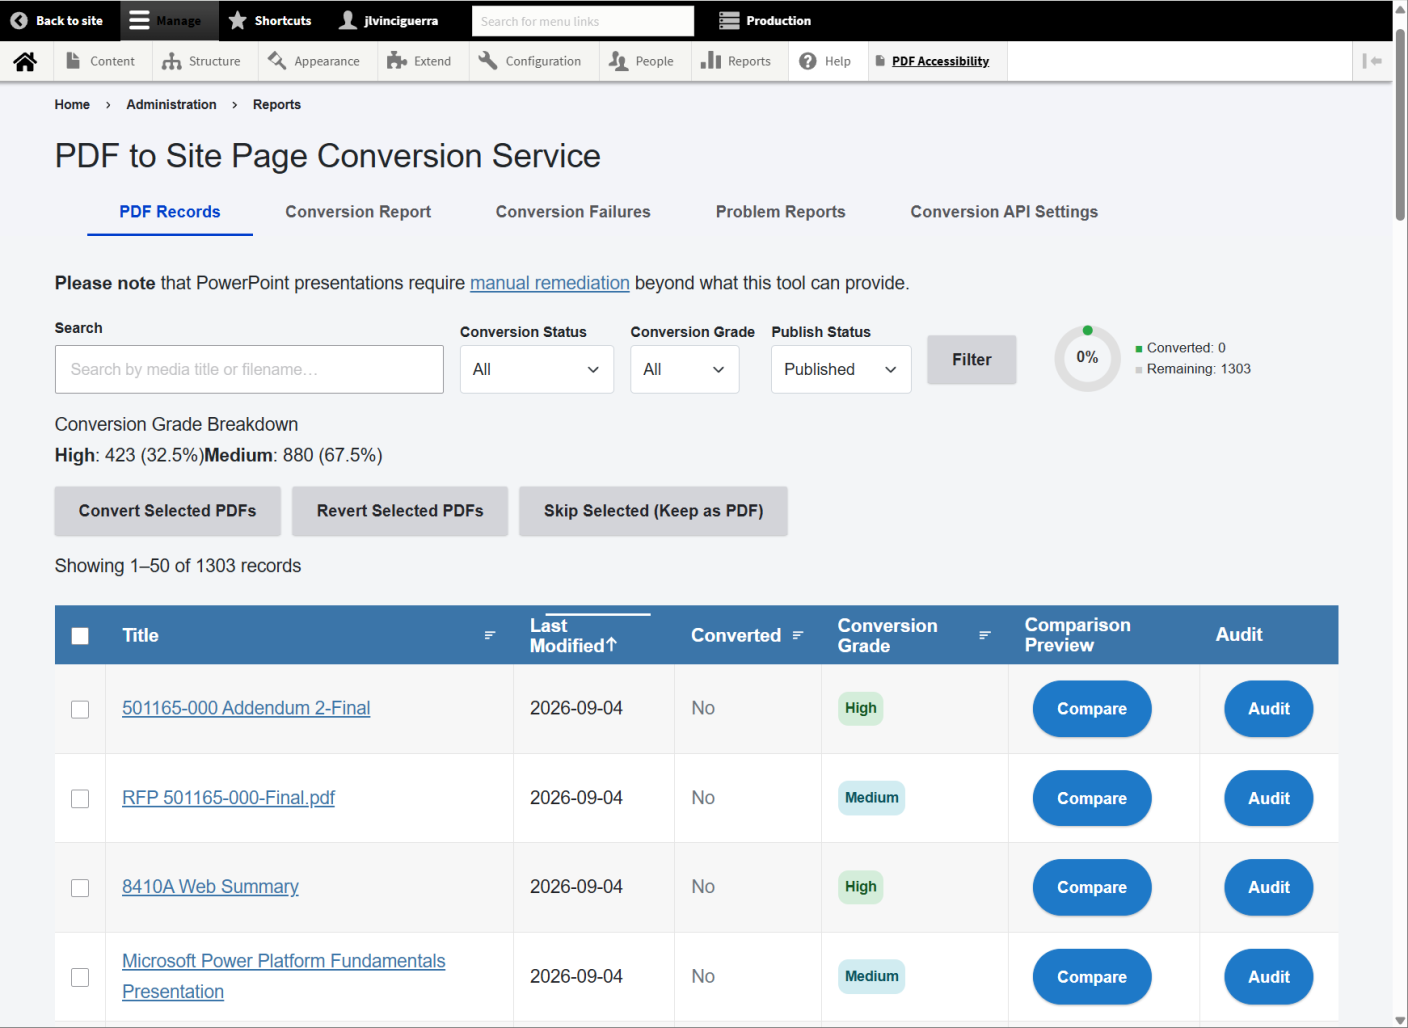Expand the Conversion Status dropdown
1408x1028 pixels.
pyautogui.click(x=537, y=369)
